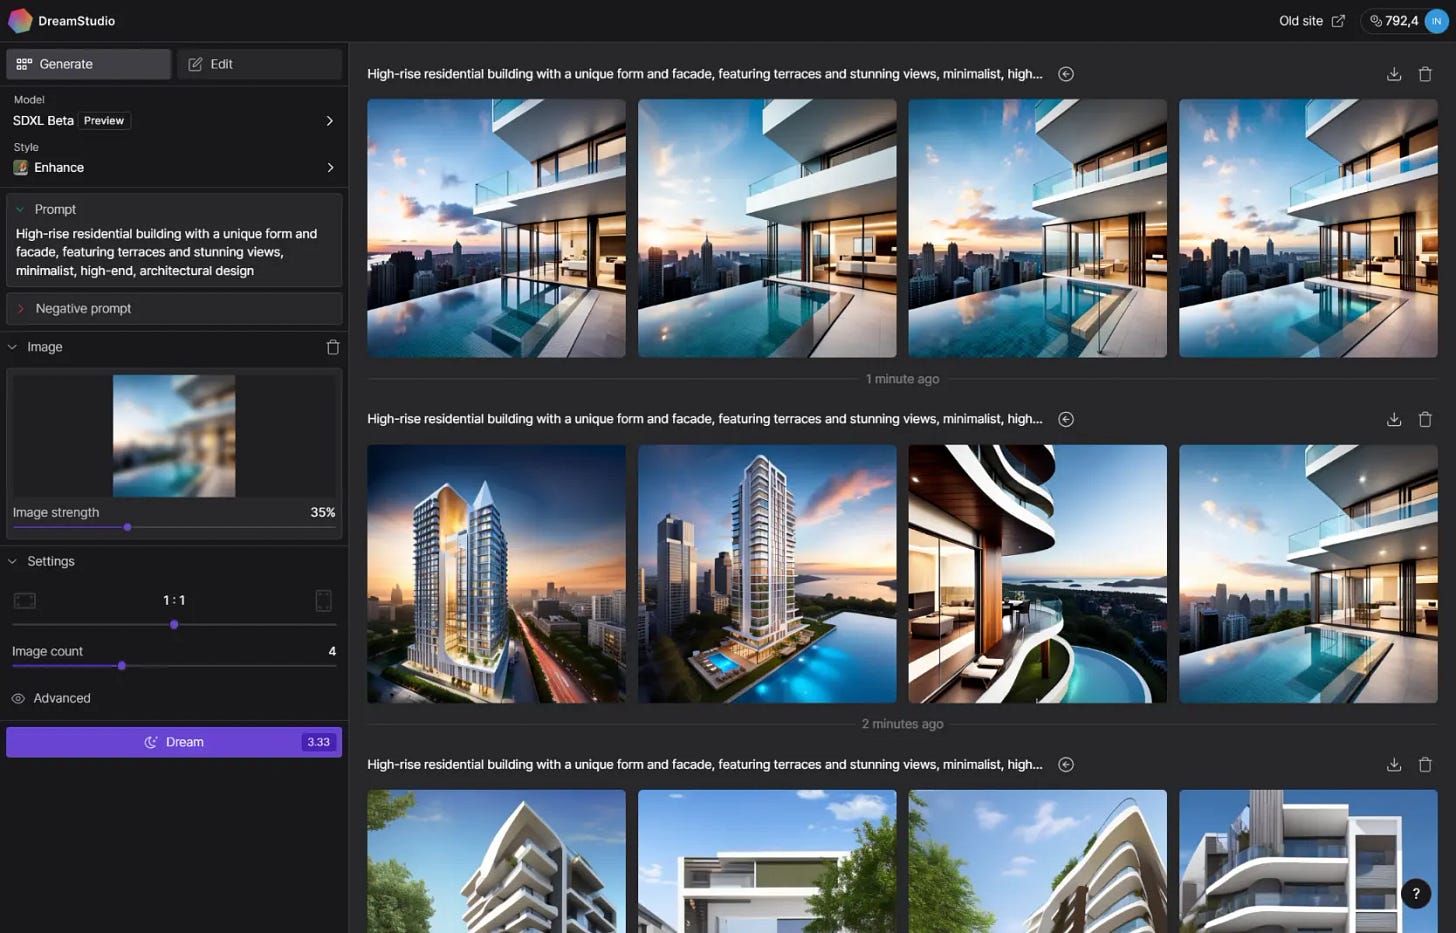Open fourth image in third row
The image size is (1456, 933).
click(1308, 861)
